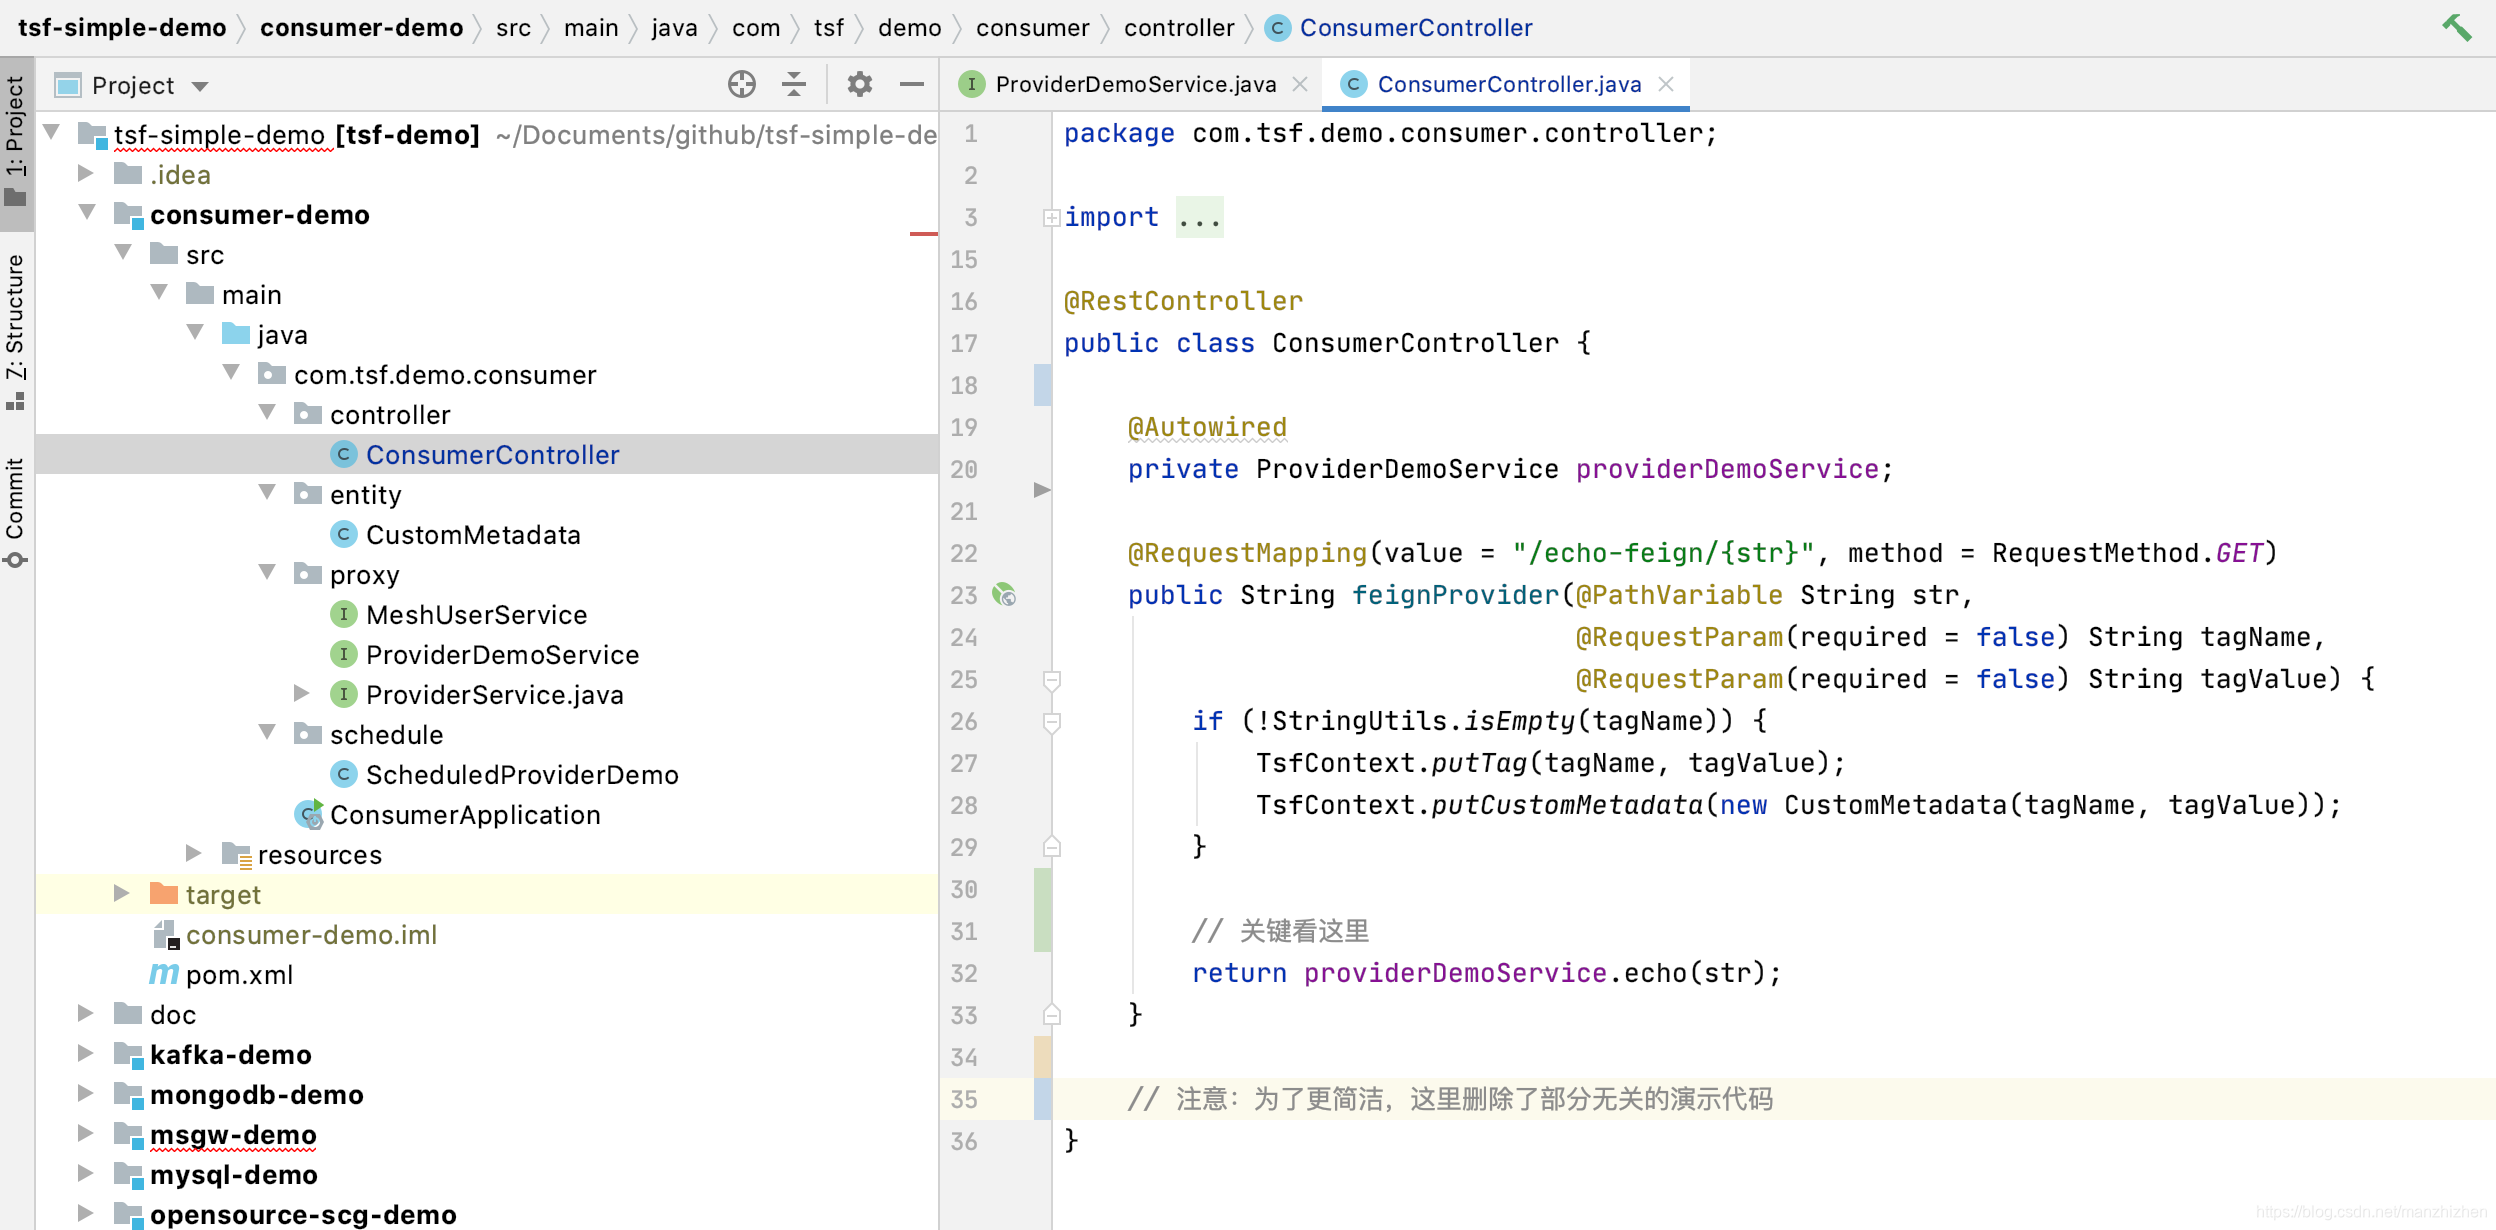
Task: Open Project panel settings gear
Action: click(x=859, y=85)
